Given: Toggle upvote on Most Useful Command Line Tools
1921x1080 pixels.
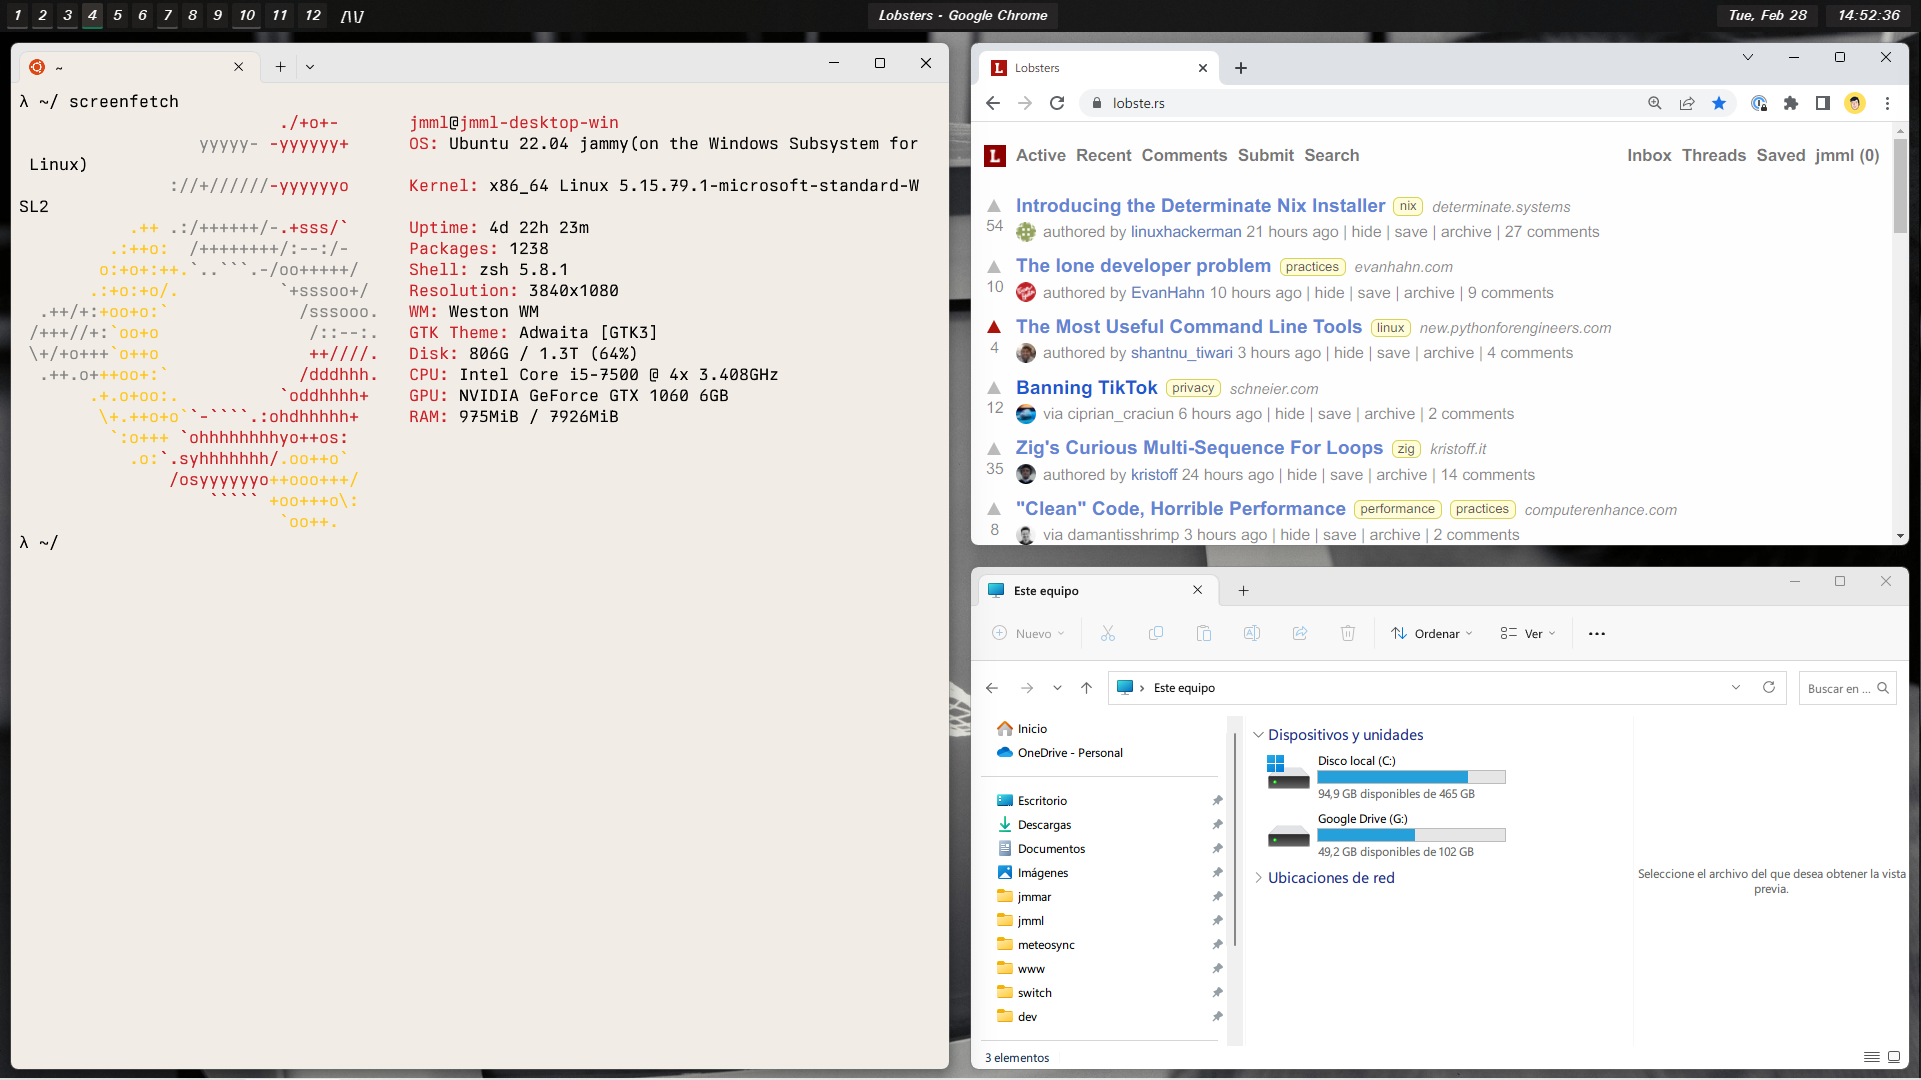Looking at the screenshot, I should [x=994, y=327].
